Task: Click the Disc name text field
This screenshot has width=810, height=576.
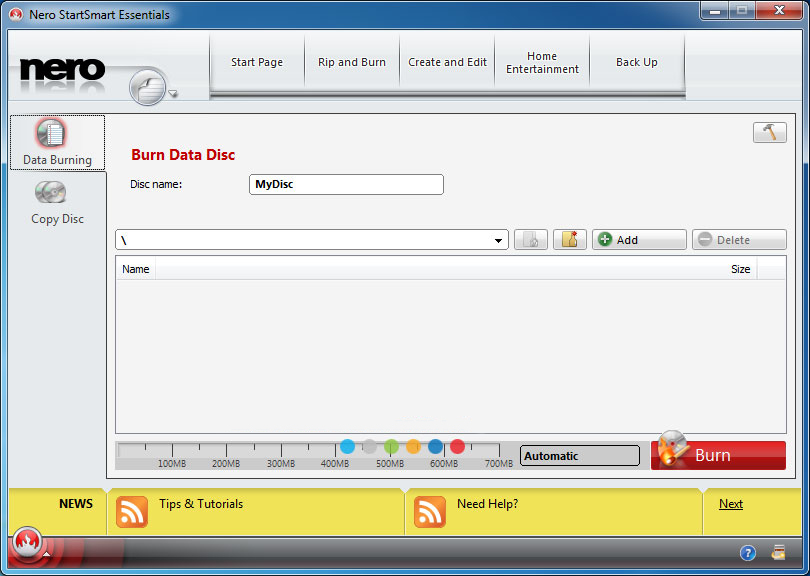Action: (345, 185)
